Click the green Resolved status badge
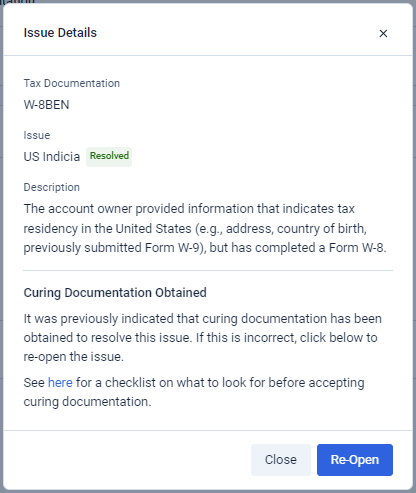Image resolution: width=416 pixels, height=493 pixels. [109, 156]
